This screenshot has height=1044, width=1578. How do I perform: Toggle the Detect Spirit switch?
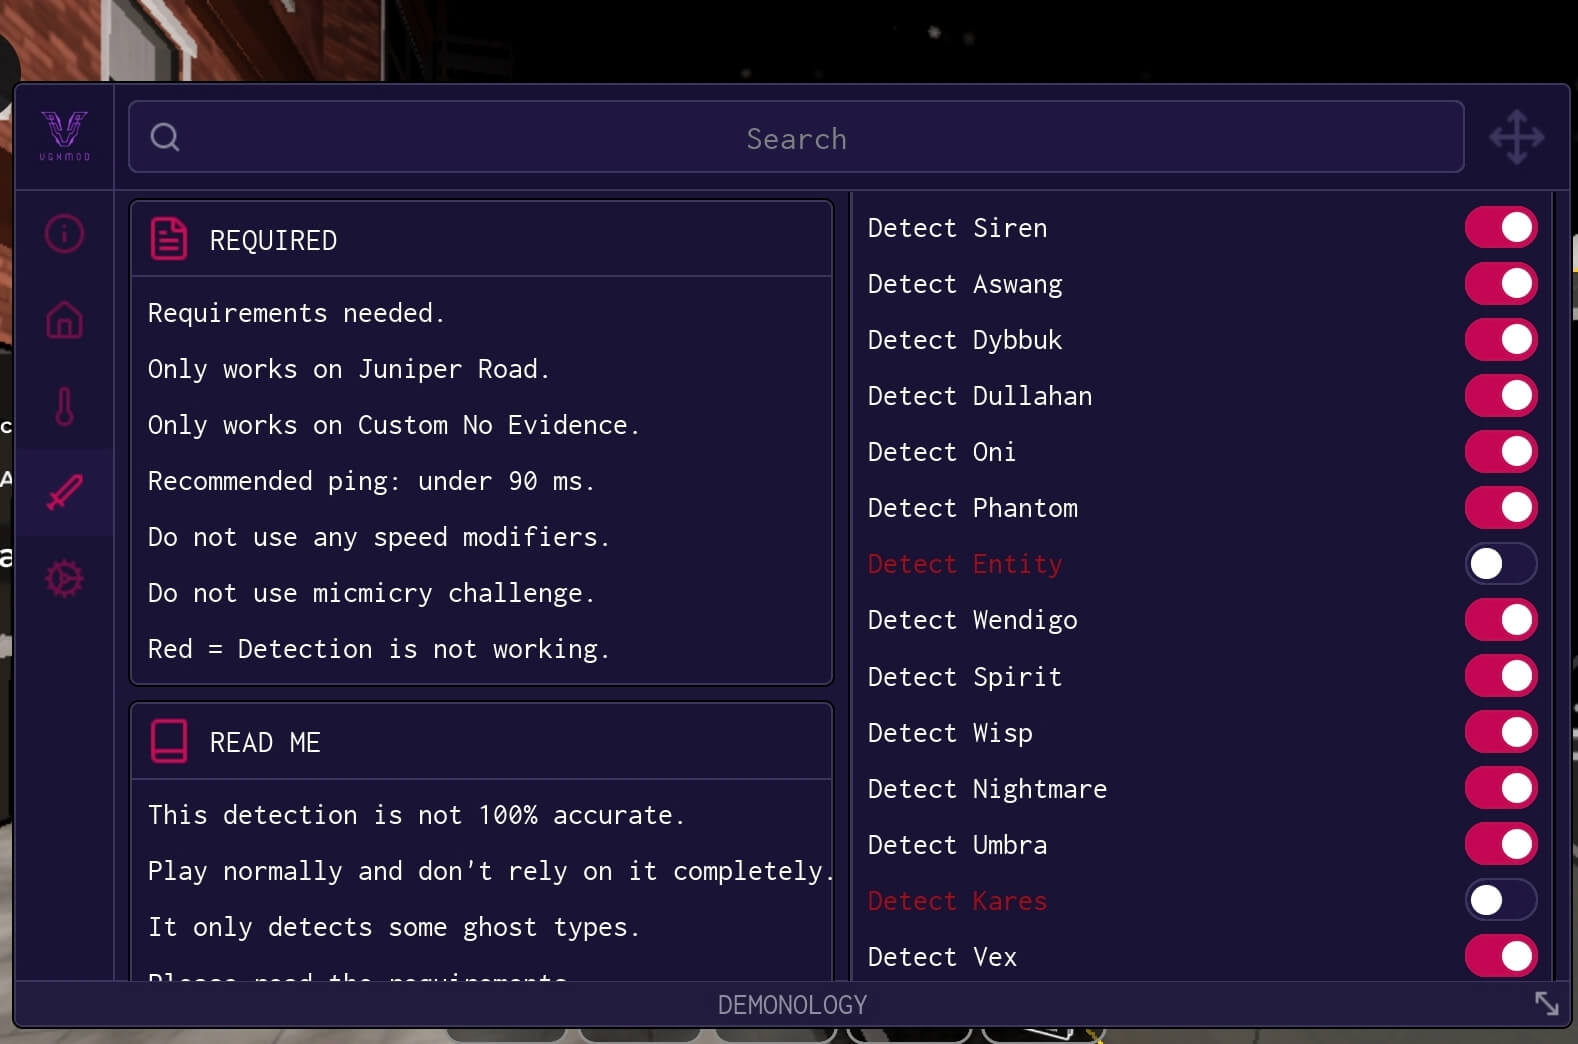1501,675
